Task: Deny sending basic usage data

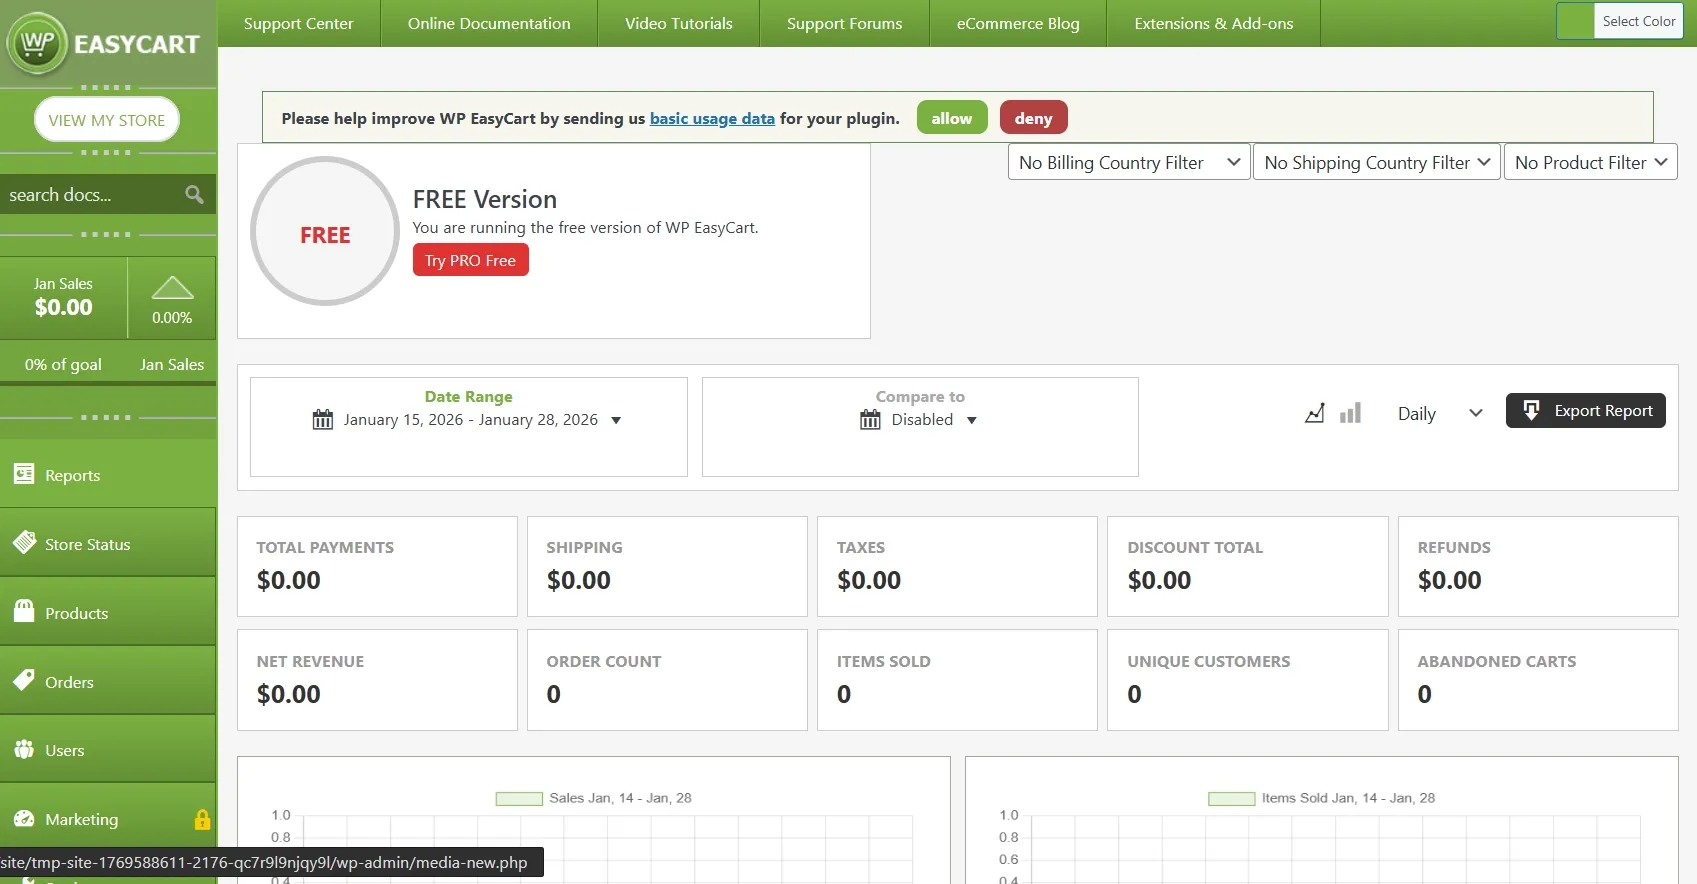Action: click(1034, 118)
